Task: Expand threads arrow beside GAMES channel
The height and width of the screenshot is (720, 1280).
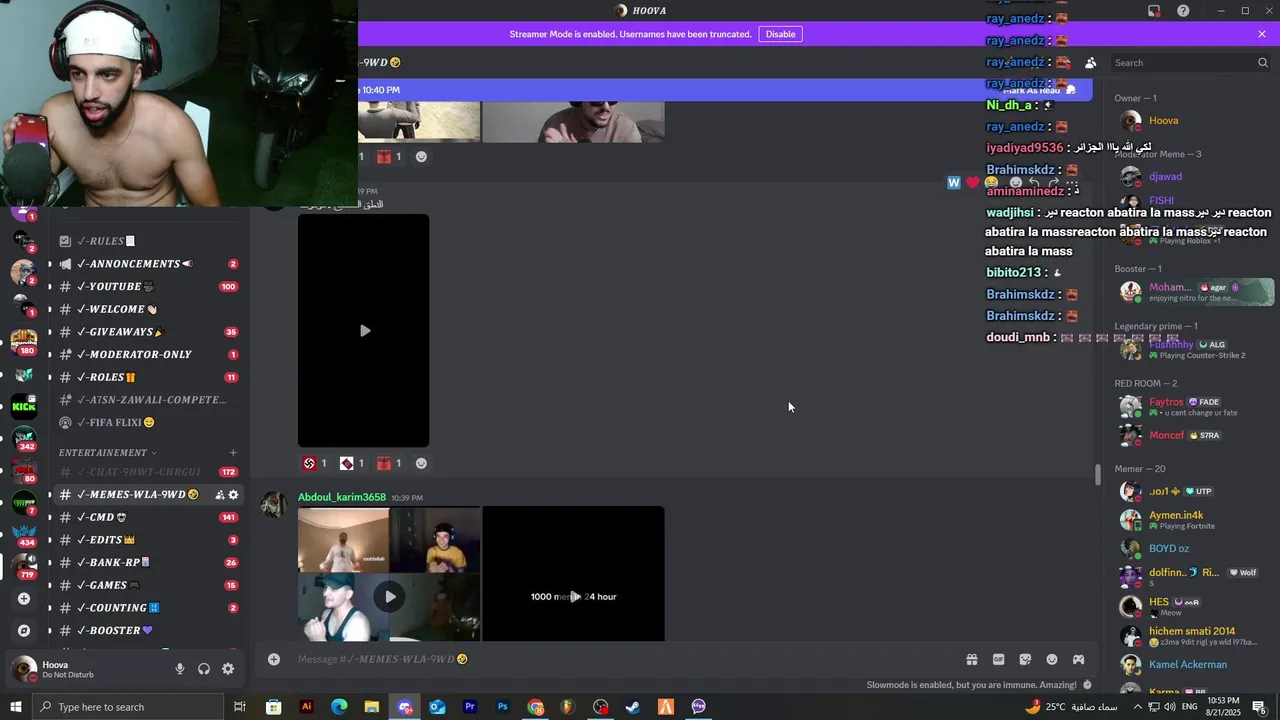Action: click(50, 585)
